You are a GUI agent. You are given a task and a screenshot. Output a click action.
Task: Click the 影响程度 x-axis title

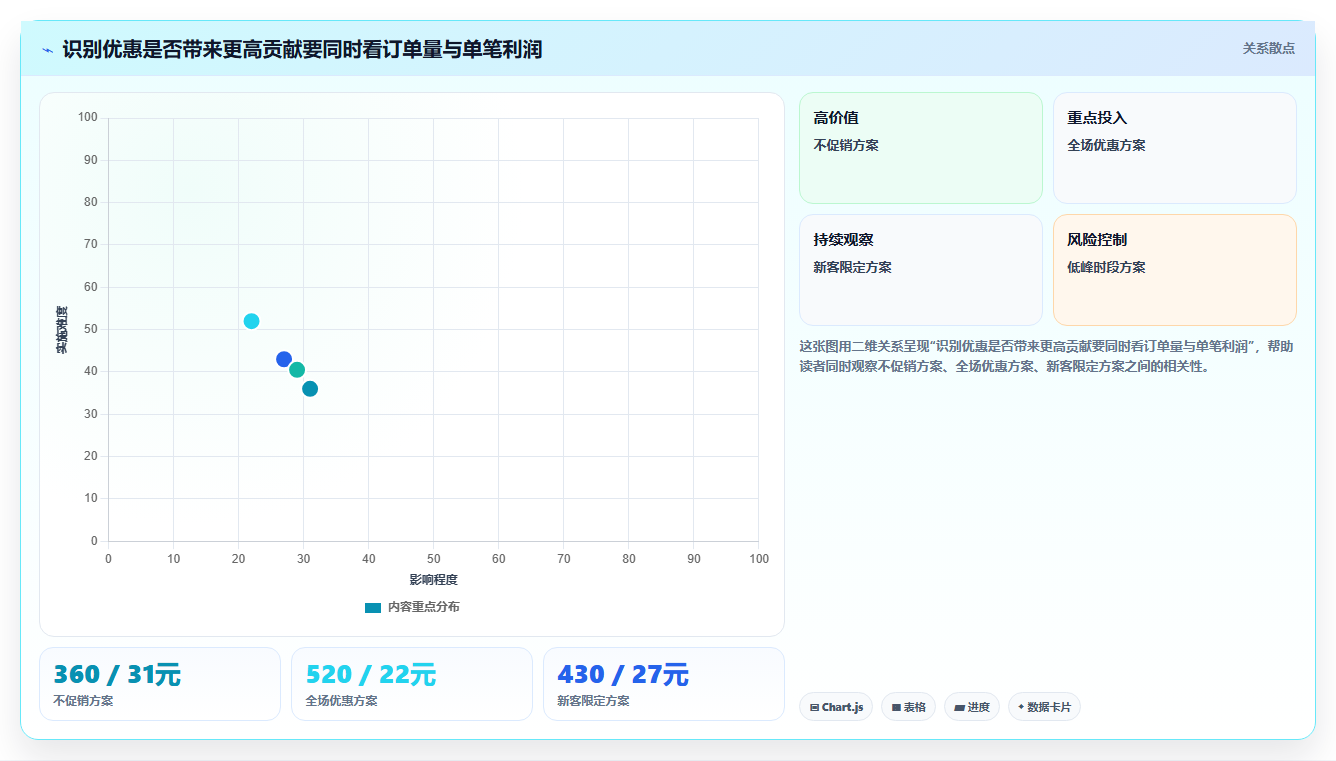(x=433, y=580)
